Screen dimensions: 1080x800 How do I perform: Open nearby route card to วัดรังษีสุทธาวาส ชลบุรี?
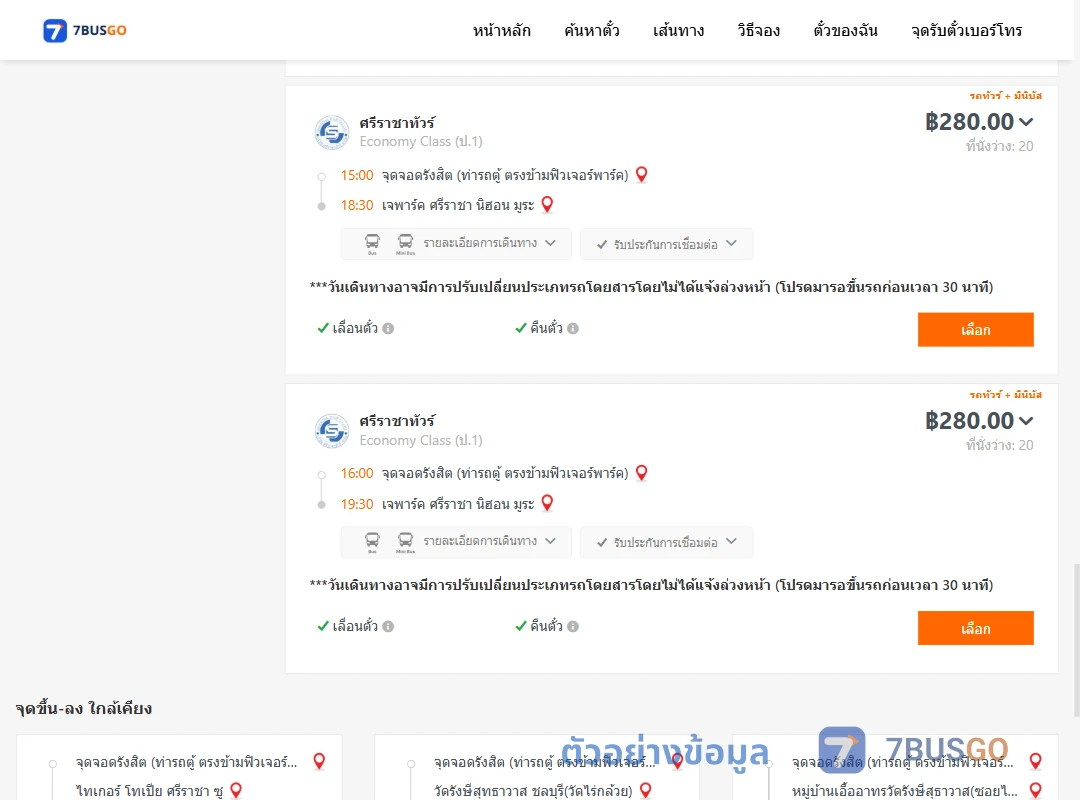pyautogui.click(x=537, y=768)
